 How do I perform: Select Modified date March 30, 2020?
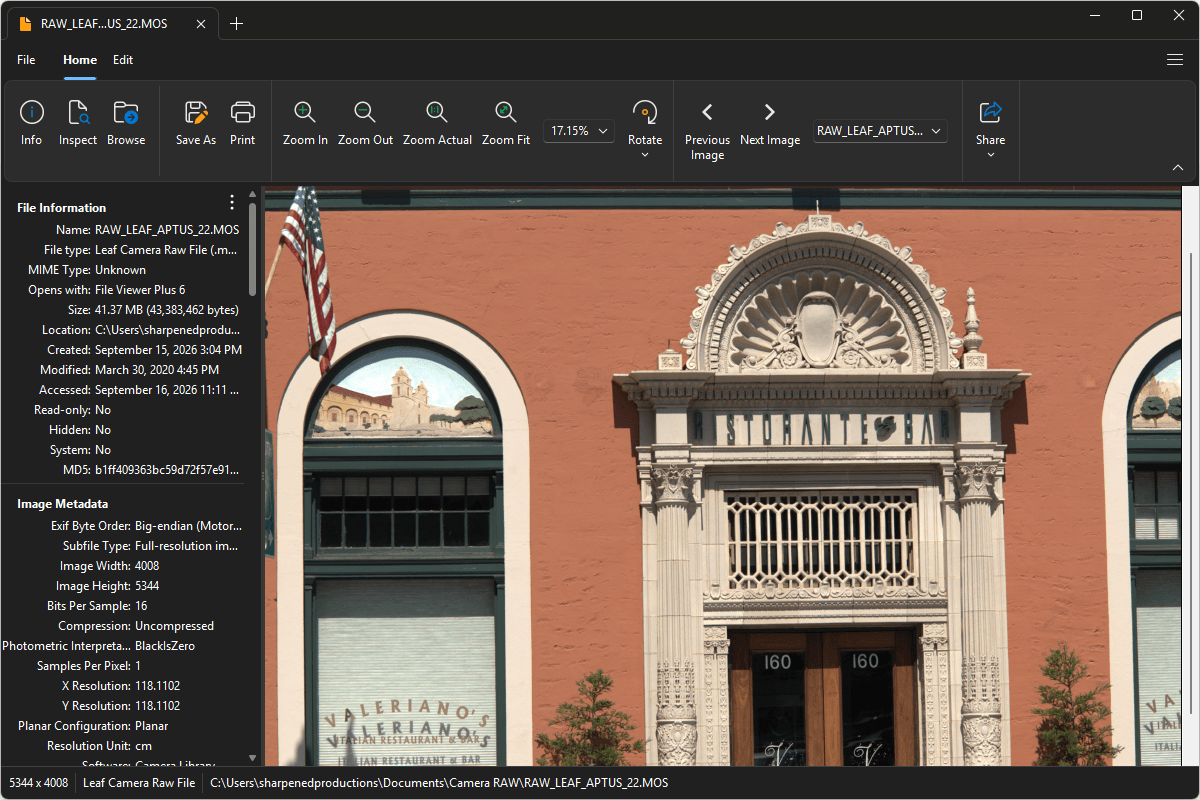coord(157,370)
